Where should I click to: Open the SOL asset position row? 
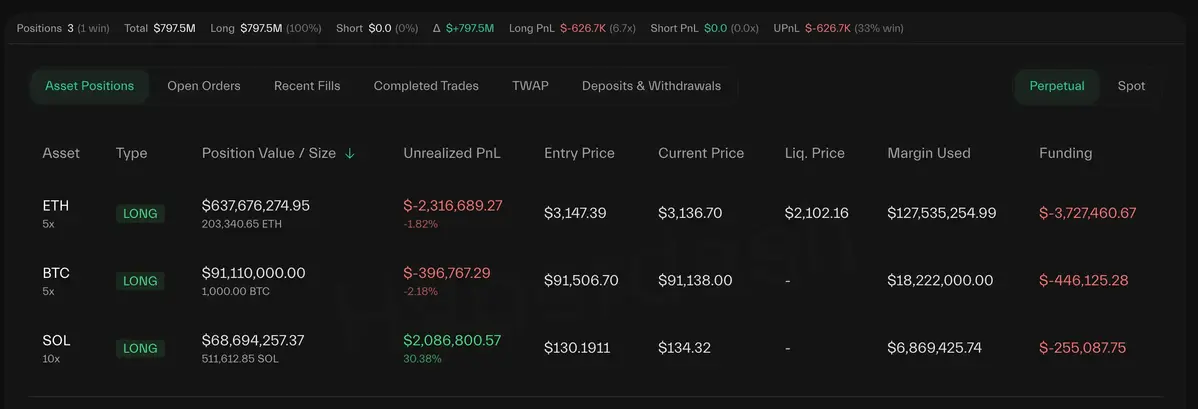coord(56,341)
